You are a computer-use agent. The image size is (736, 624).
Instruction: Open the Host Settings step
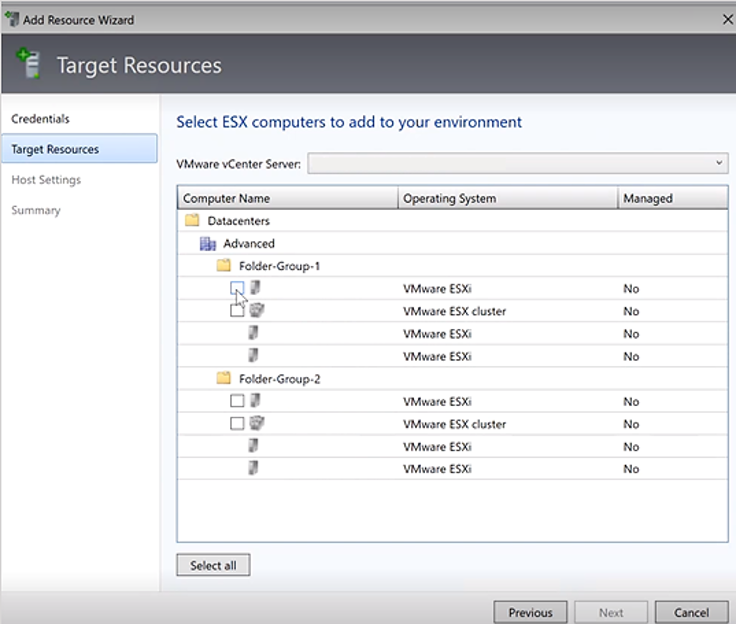[46, 179]
